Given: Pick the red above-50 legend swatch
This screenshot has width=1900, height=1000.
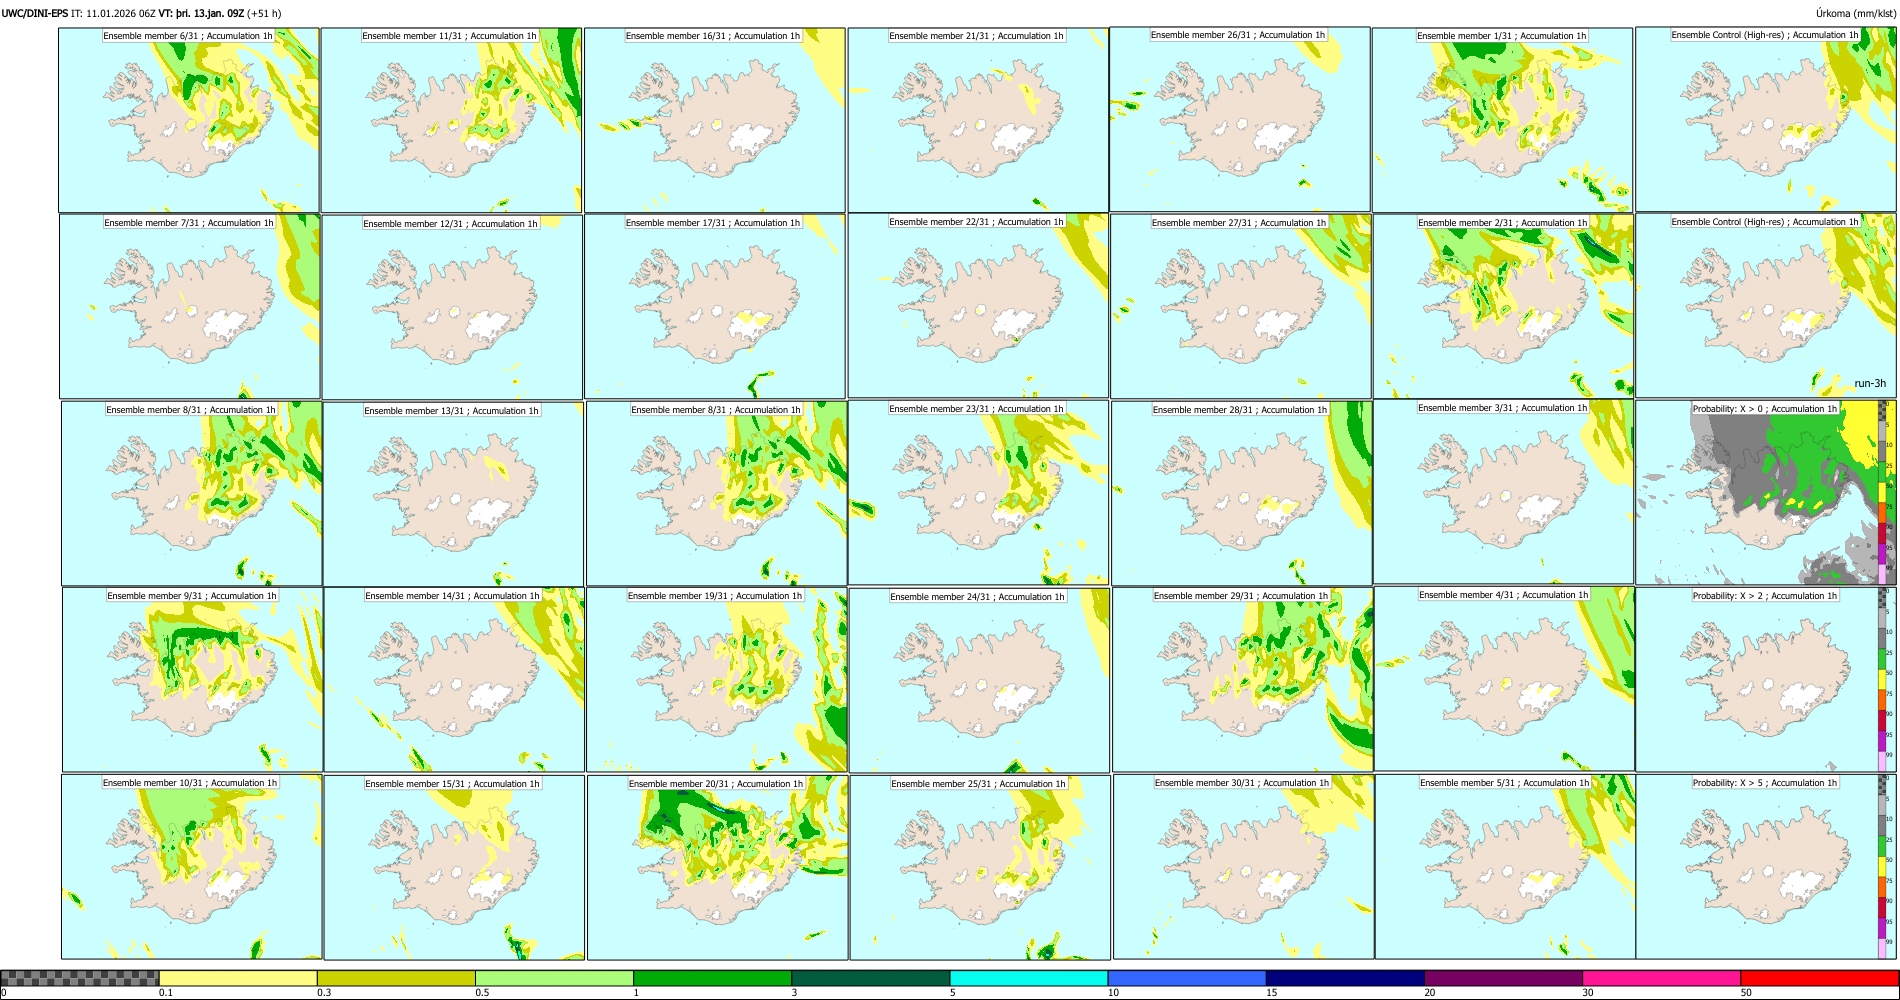Looking at the screenshot, I should (1819, 978).
